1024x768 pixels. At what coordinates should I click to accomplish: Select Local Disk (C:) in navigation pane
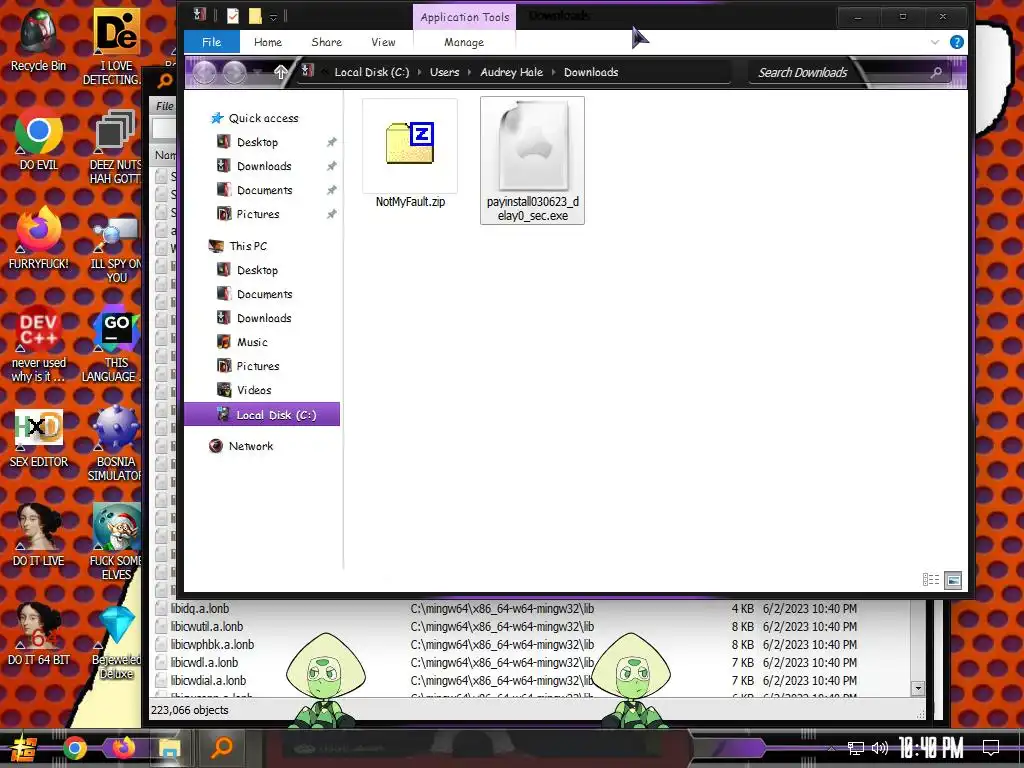click(262, 415)
